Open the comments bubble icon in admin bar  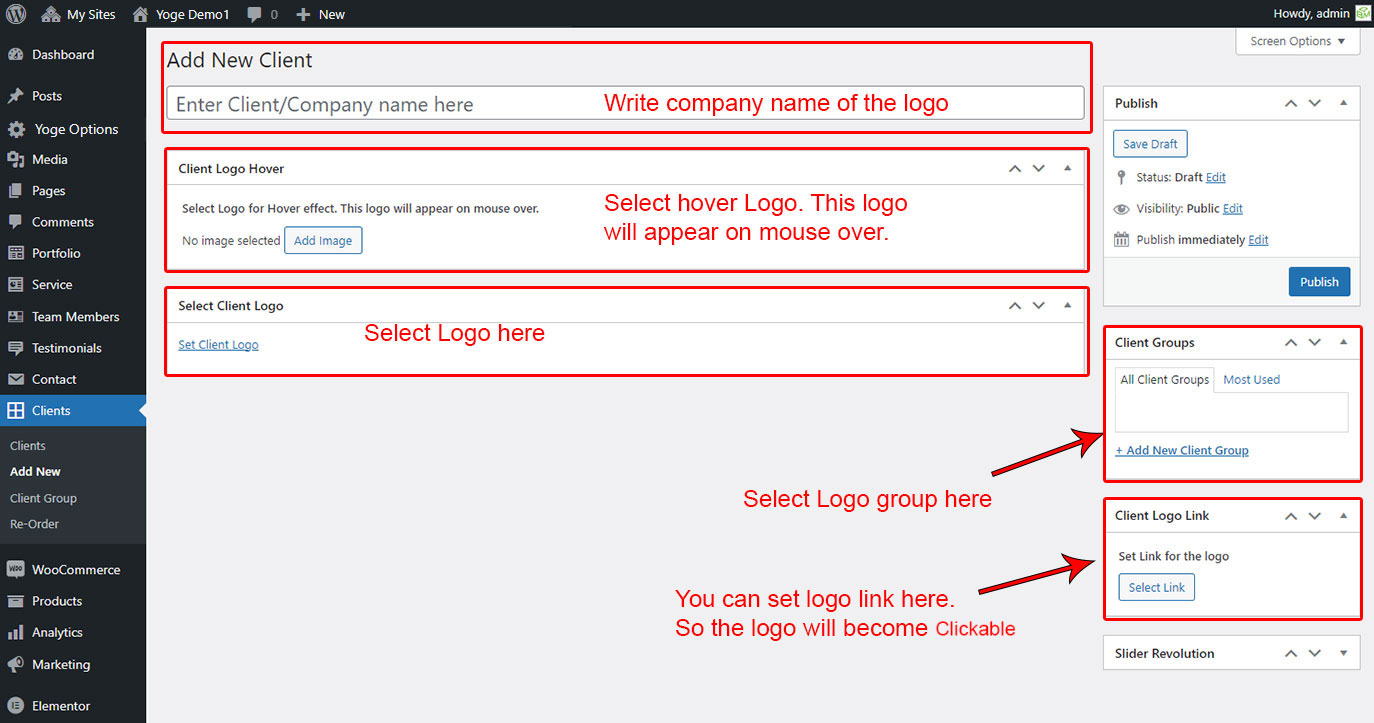(x=255, y=14)
